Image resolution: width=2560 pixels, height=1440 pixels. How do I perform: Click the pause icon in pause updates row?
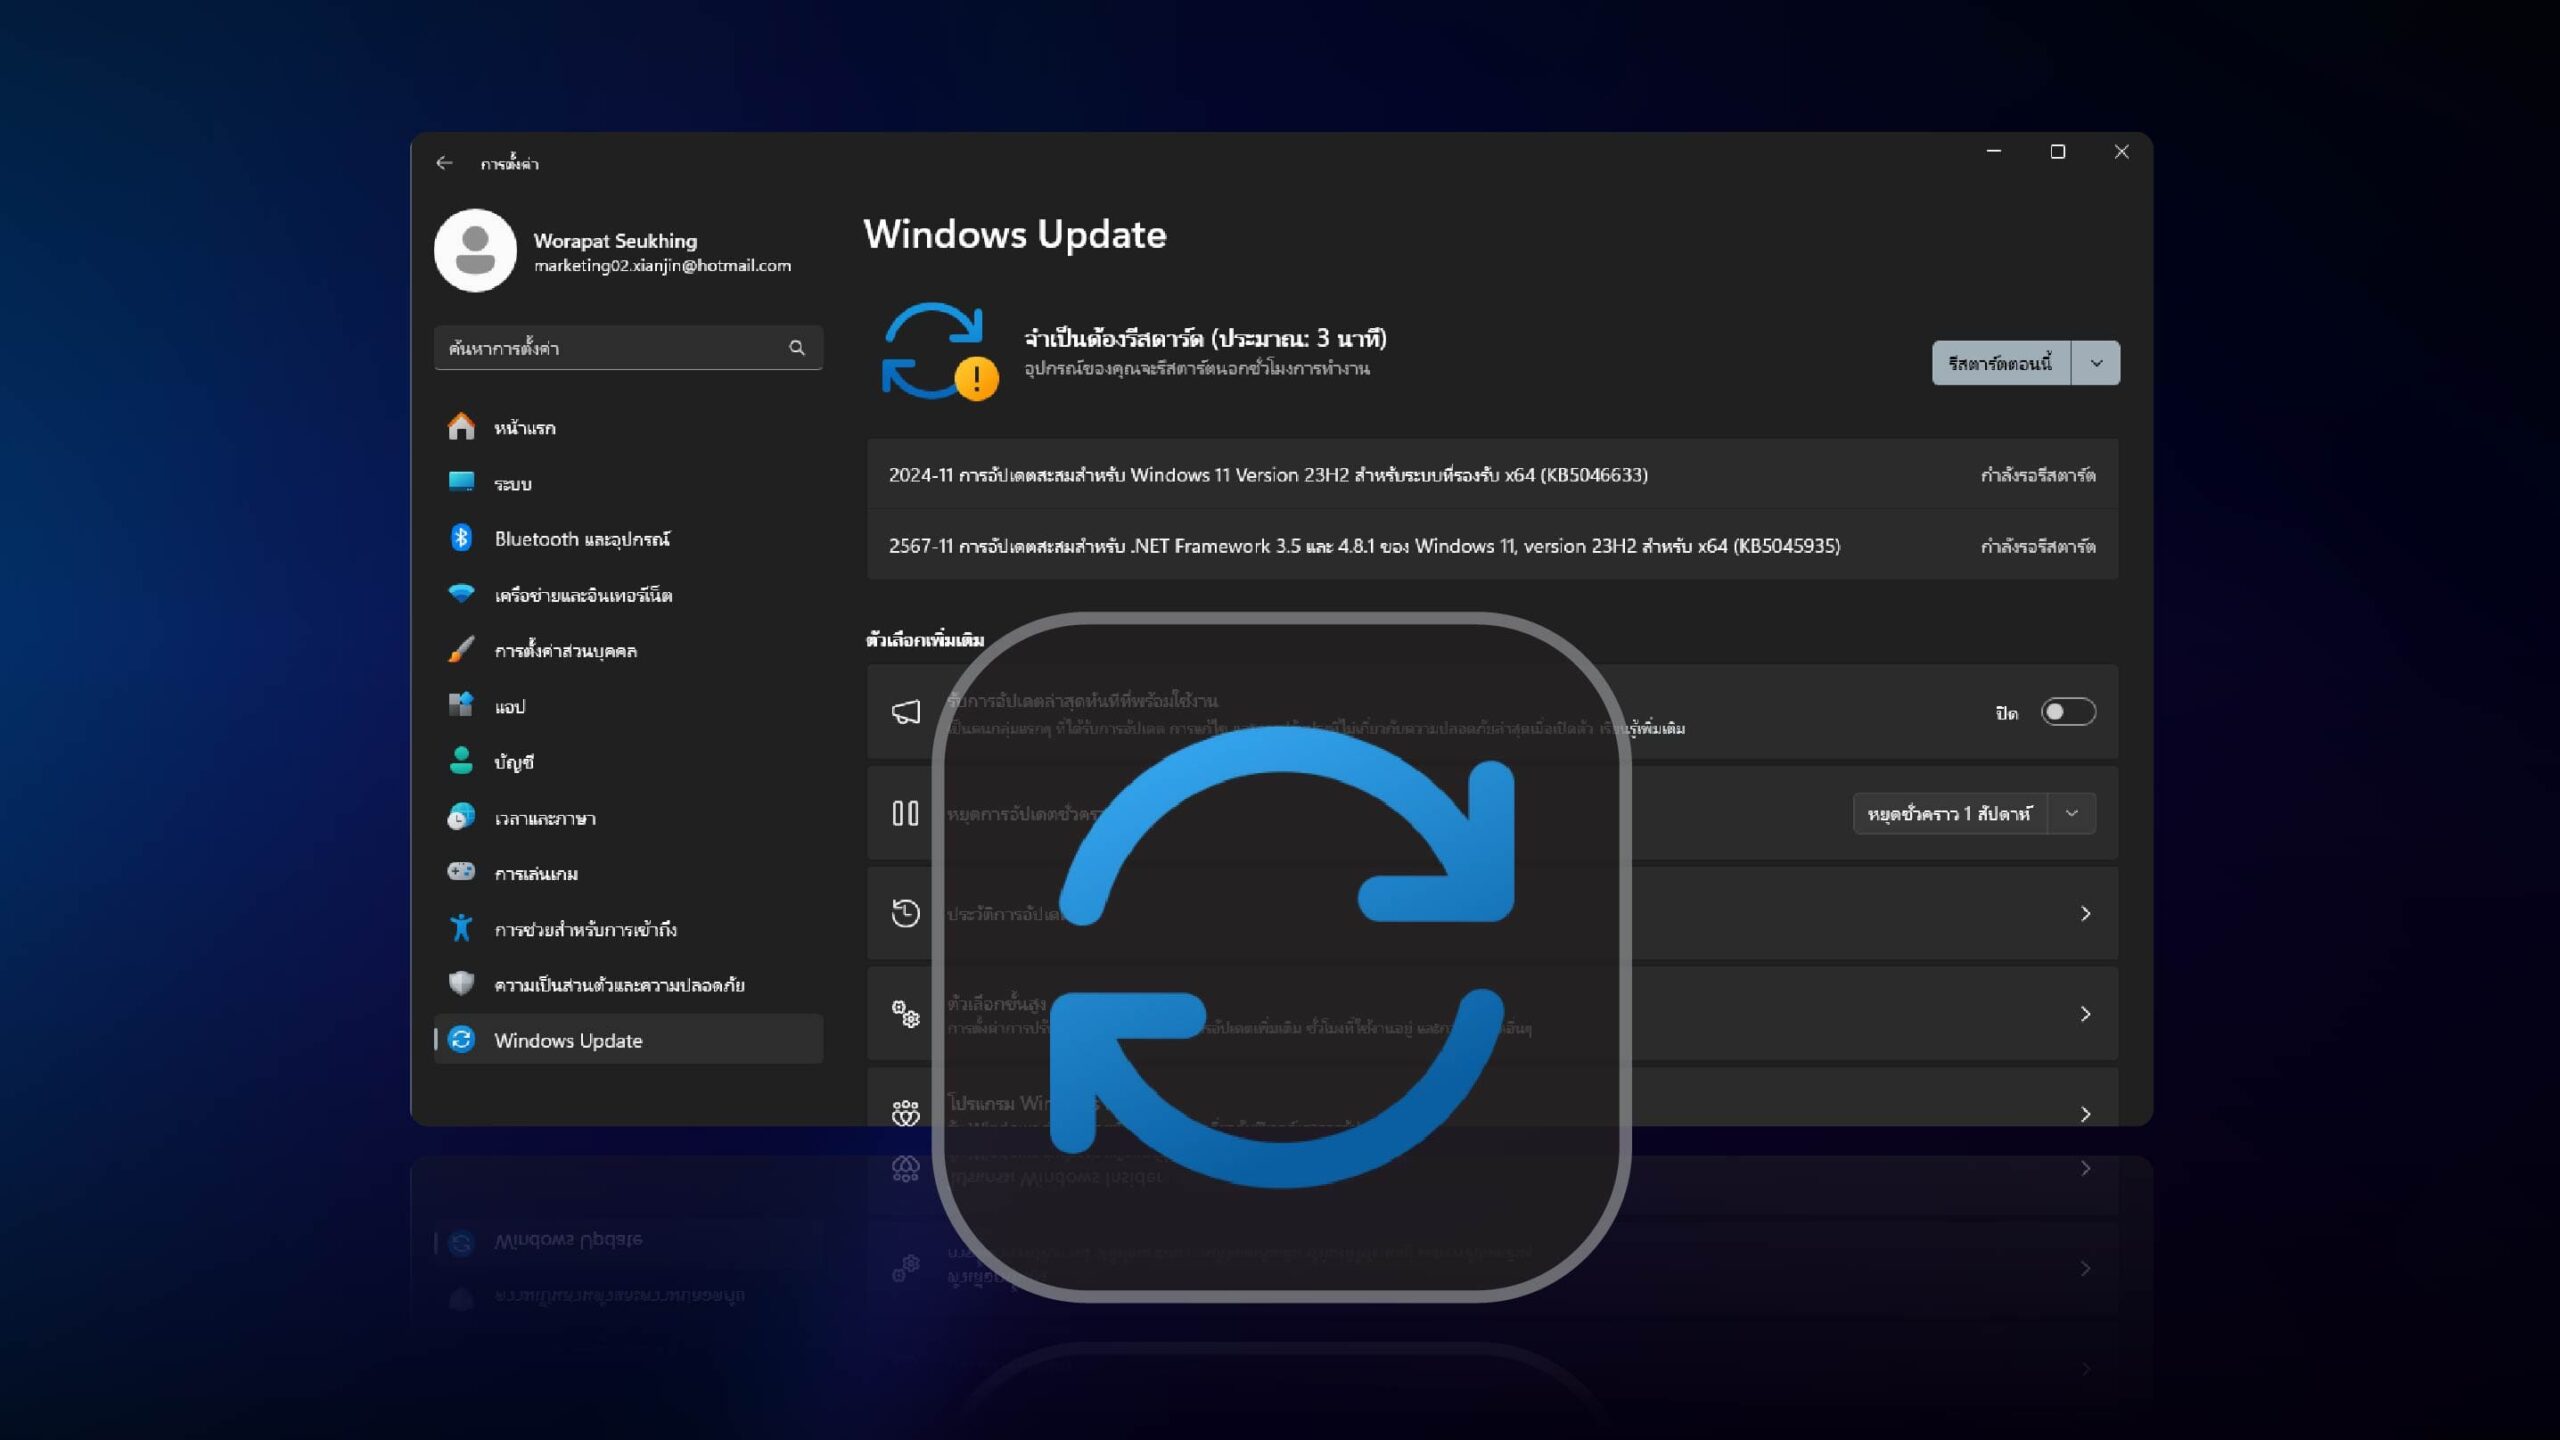click(x=905, y=813)
